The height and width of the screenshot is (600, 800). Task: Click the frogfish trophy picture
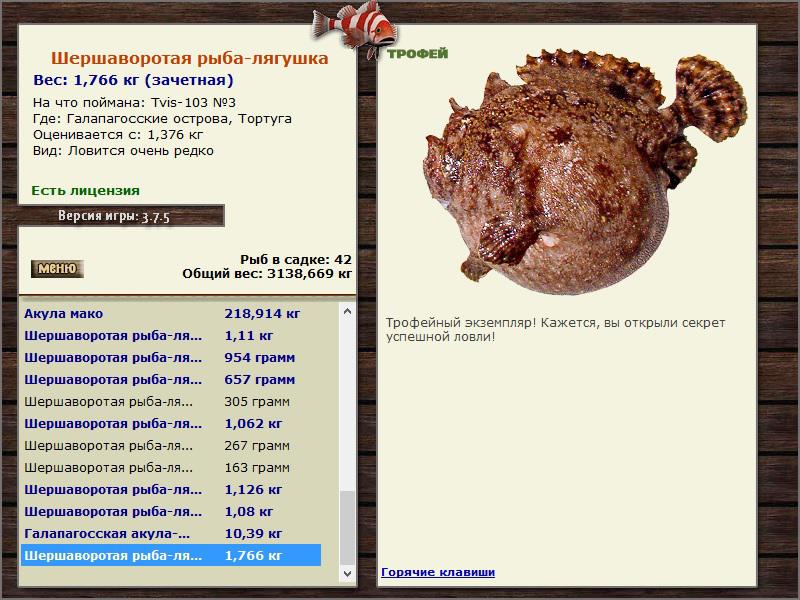pyautogui.click(x=586, y=171)
